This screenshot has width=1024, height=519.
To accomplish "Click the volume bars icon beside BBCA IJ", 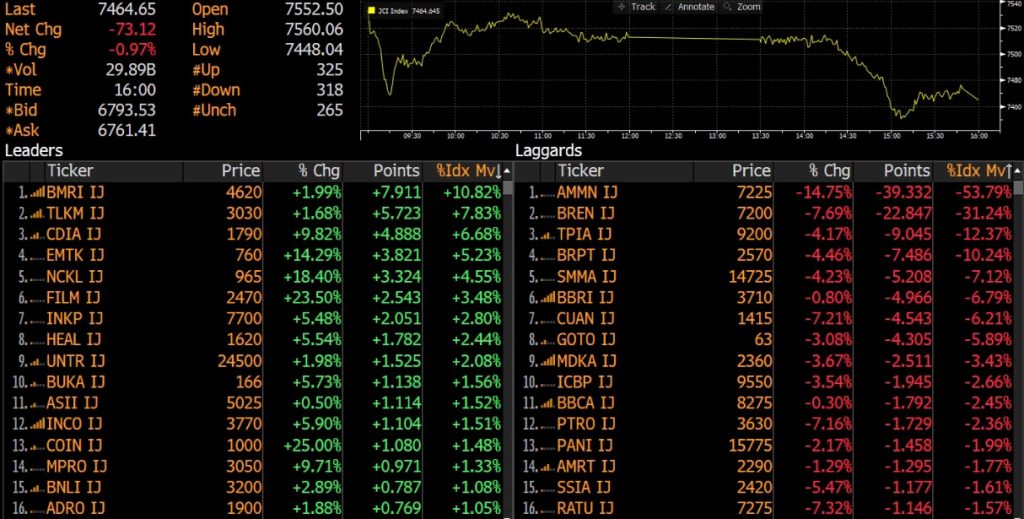I will coord(548,403).
